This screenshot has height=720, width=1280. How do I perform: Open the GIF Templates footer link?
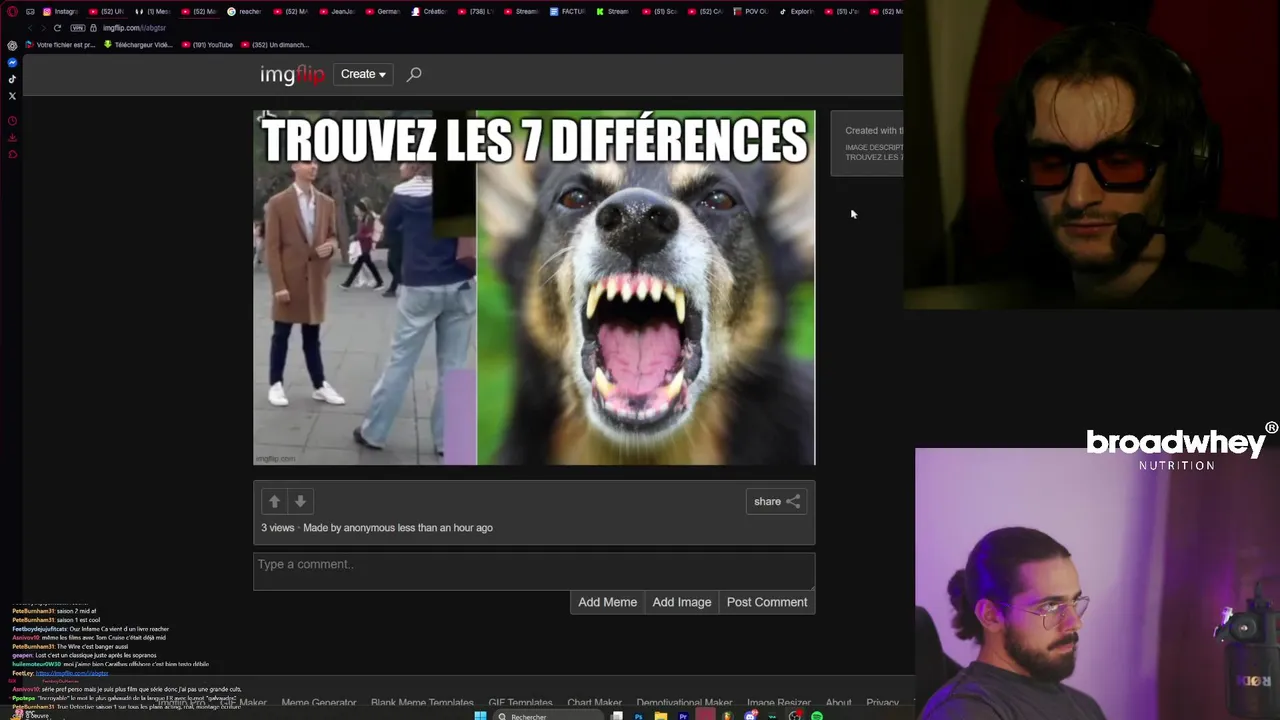pyautogui.click(x=520, y=703)
